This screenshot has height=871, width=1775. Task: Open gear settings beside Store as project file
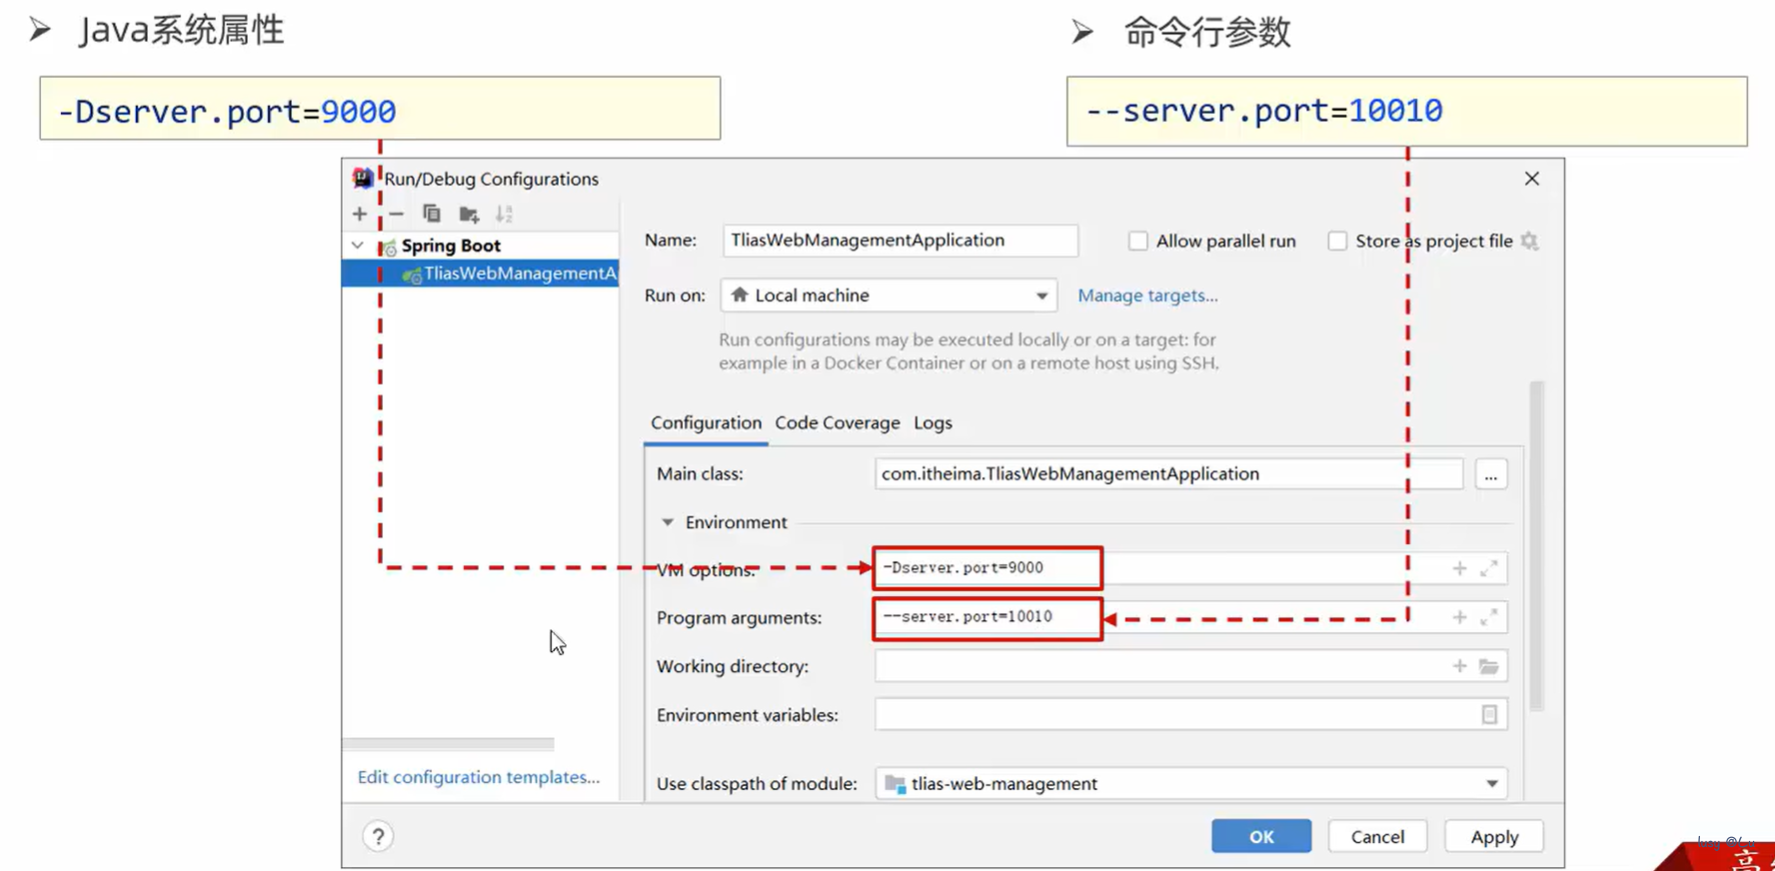coord(1529,241)
